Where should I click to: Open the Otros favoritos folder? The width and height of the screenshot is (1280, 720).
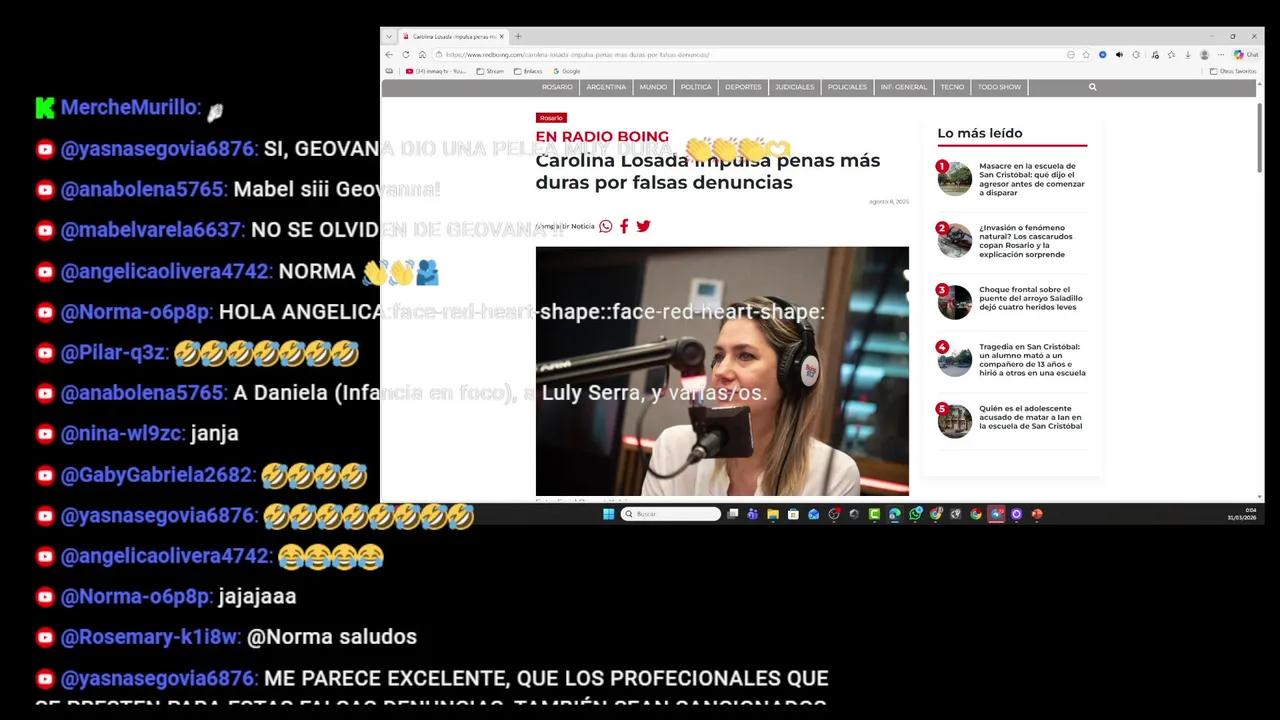[x=1233, y=71]
